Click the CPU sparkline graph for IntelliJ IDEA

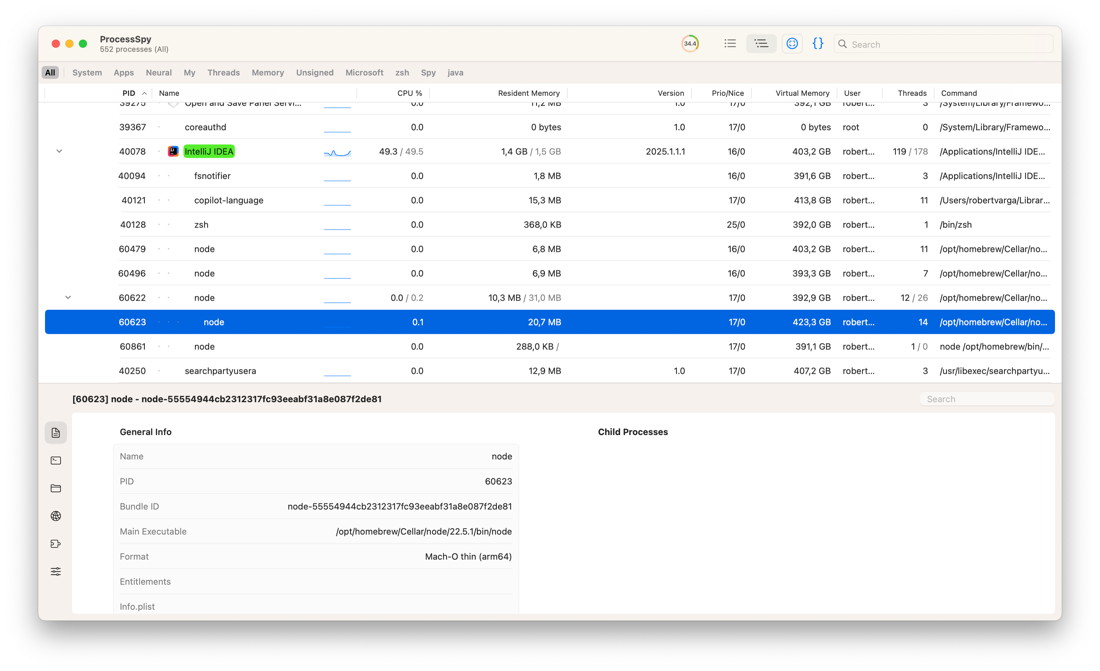tap(337, 152)
